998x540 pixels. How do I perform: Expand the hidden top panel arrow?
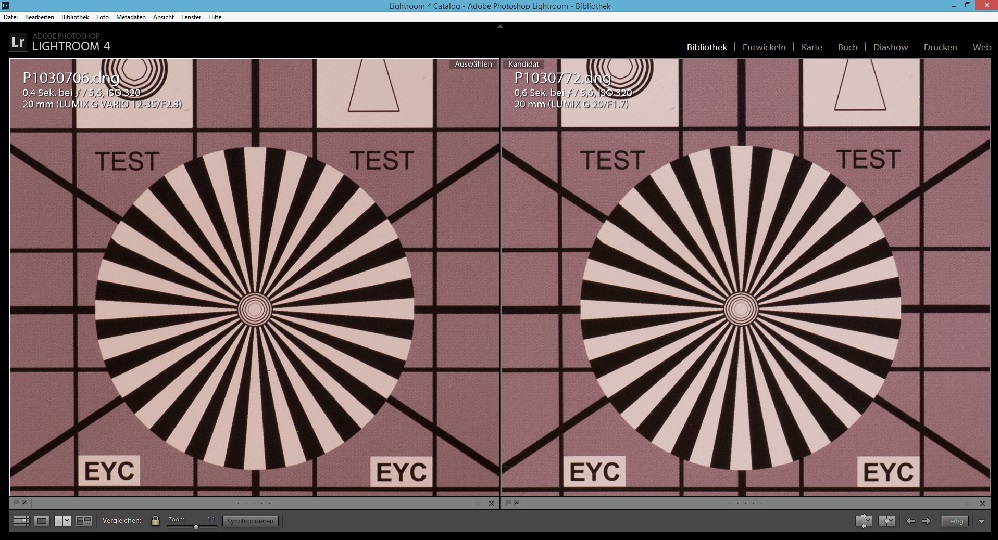[499, 26]
